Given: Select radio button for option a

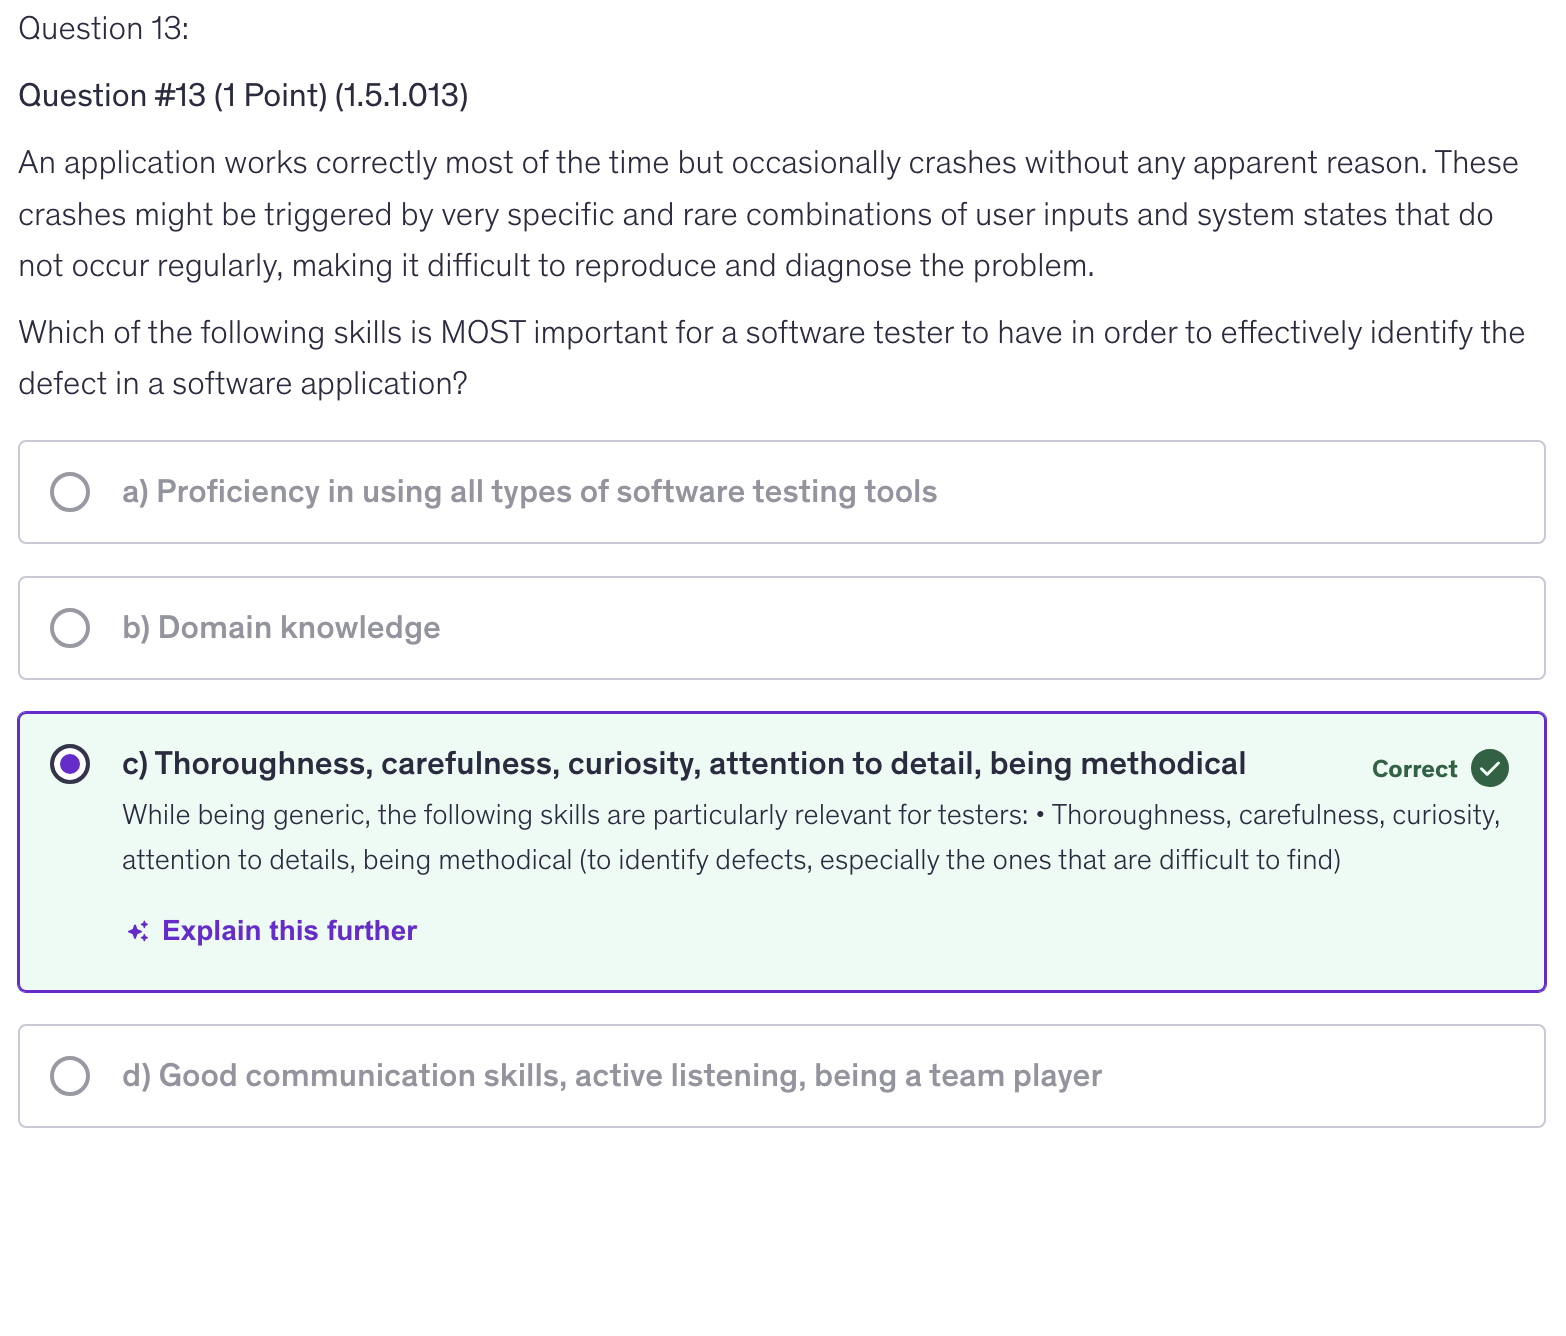Looking at the screenshot, I should click(70, 492).
